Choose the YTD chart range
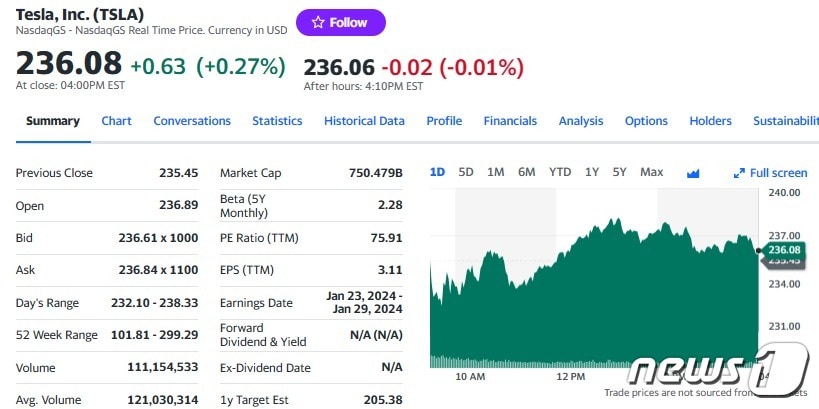Image resolution: width=819 pixels, height=409 pixels. pyautogui.click(x=560, y=172)
